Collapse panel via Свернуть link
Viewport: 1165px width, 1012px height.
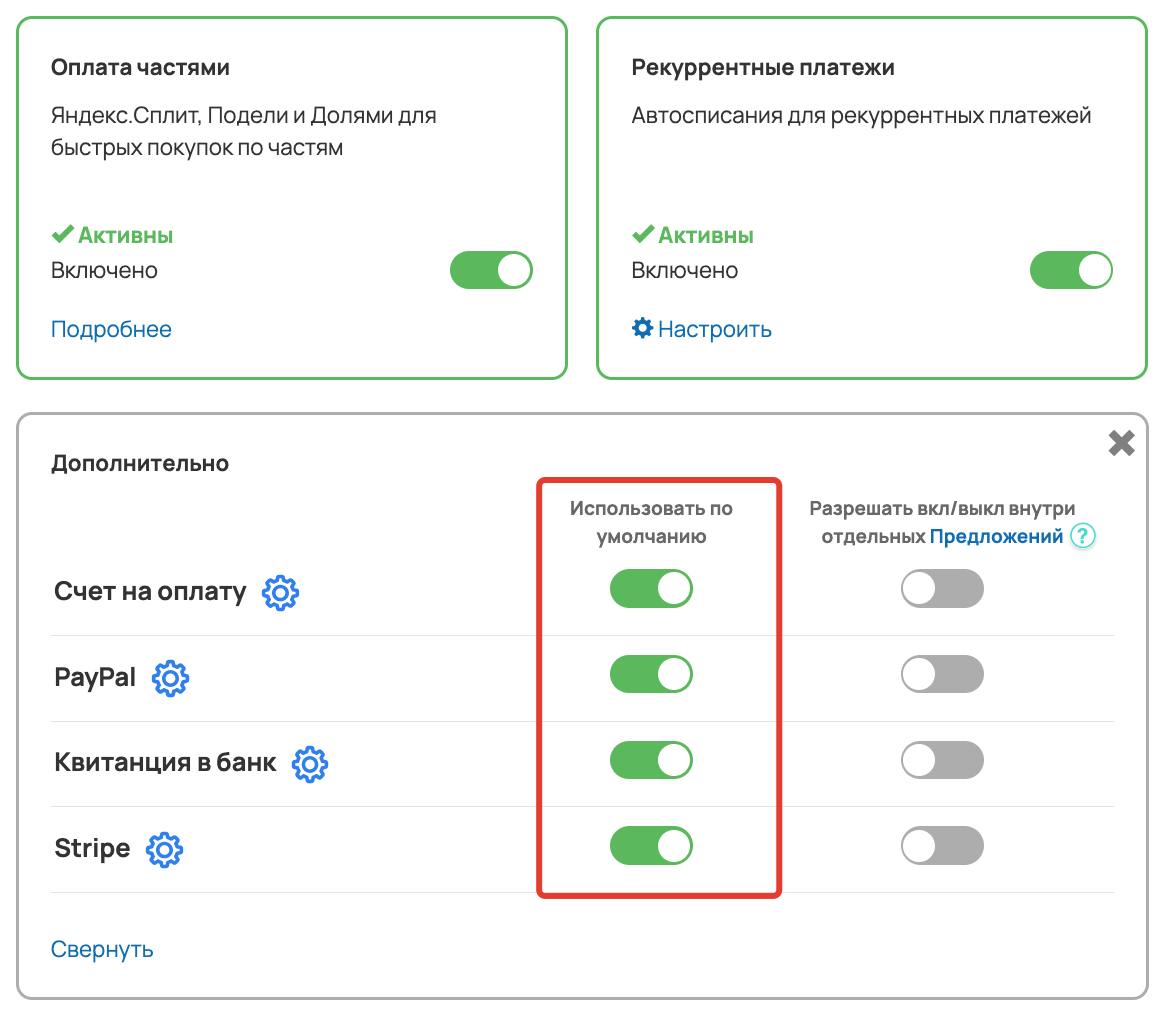pos(102,949)
